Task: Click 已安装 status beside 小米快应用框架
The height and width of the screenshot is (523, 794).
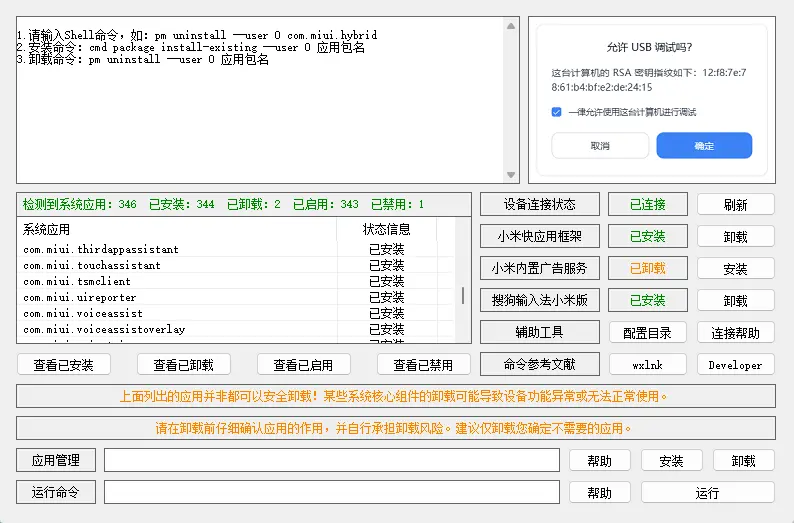Action: pyautogui.click(x=648, y=236)
